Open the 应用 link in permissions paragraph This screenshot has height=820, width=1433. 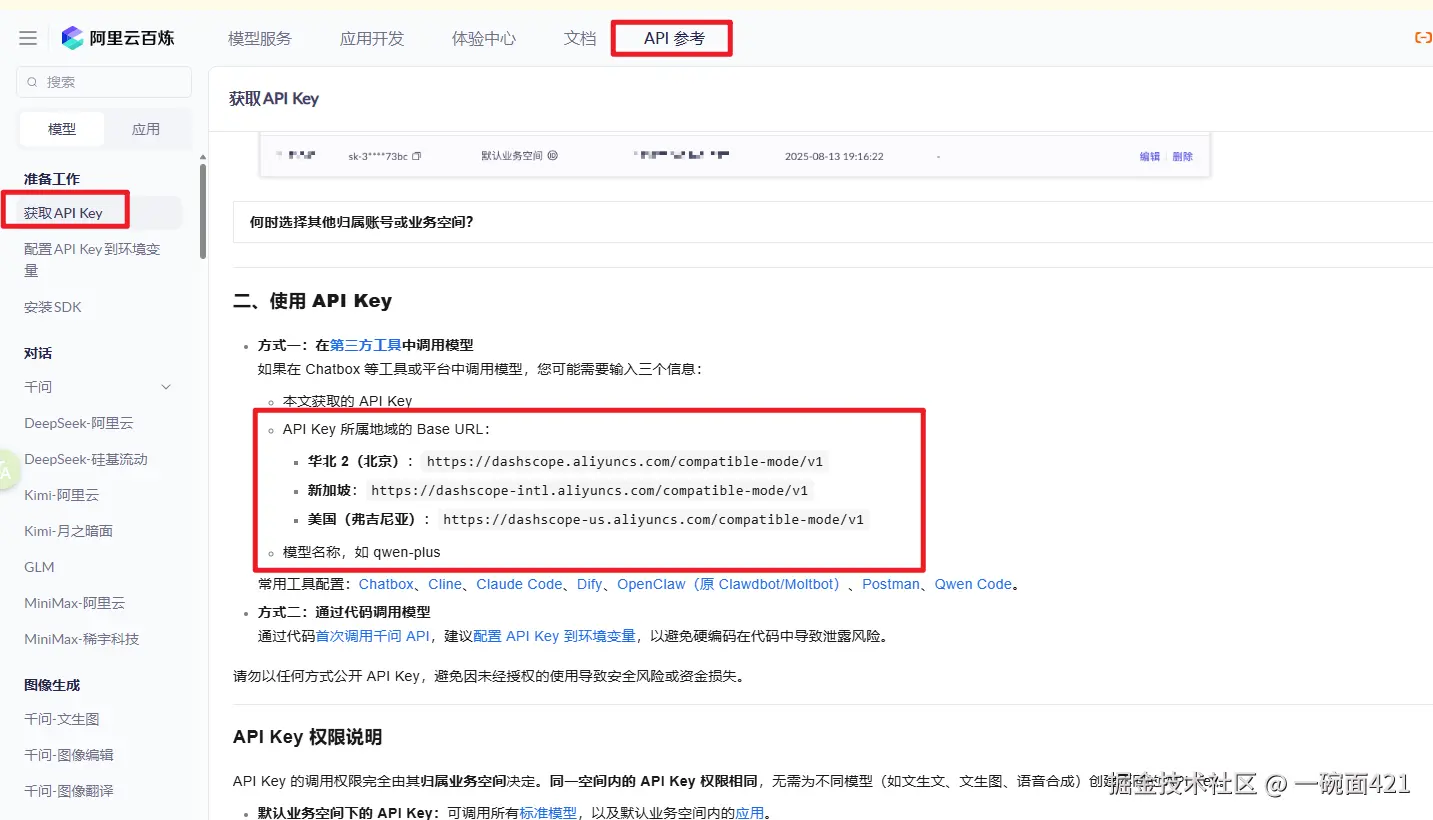[x=750, y=813]
